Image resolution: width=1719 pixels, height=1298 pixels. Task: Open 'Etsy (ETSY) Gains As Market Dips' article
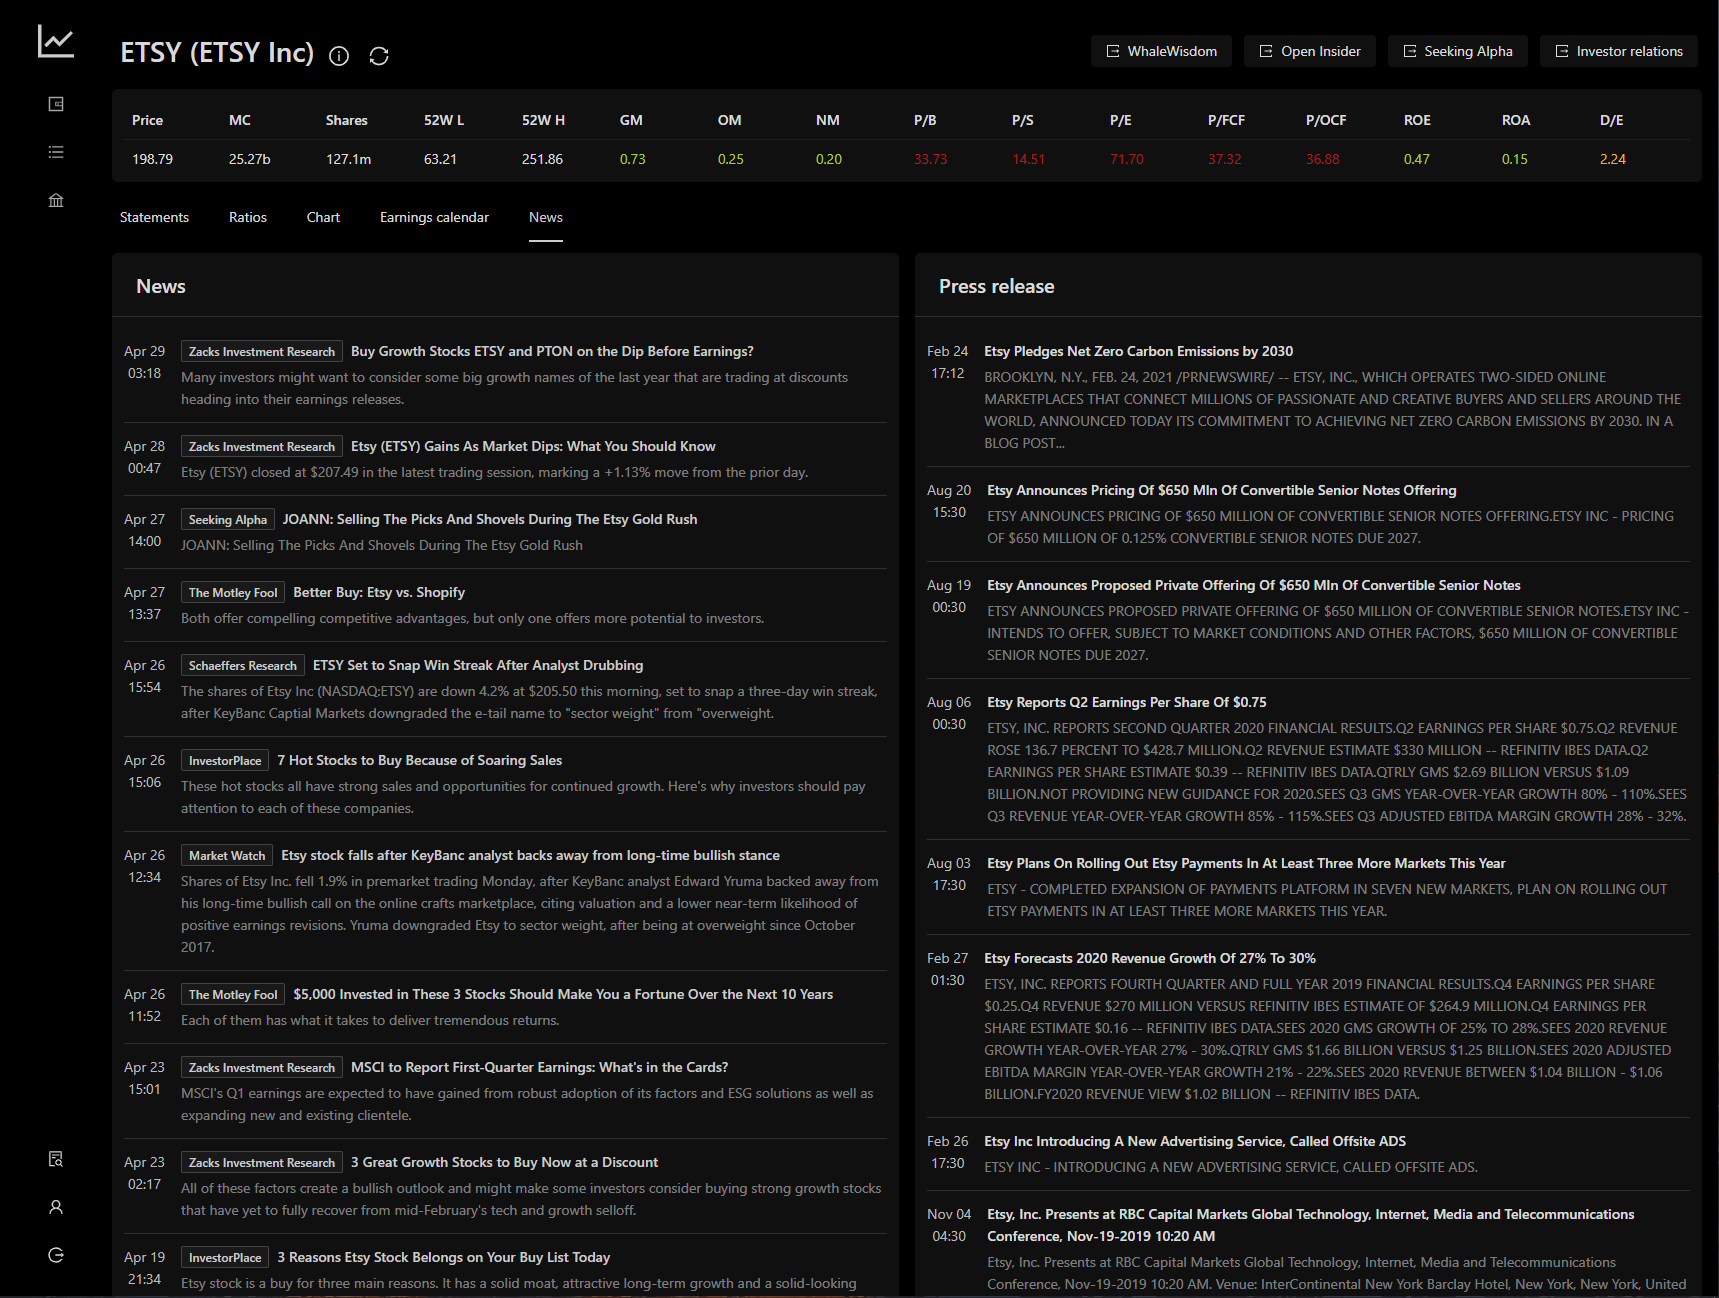533,446
